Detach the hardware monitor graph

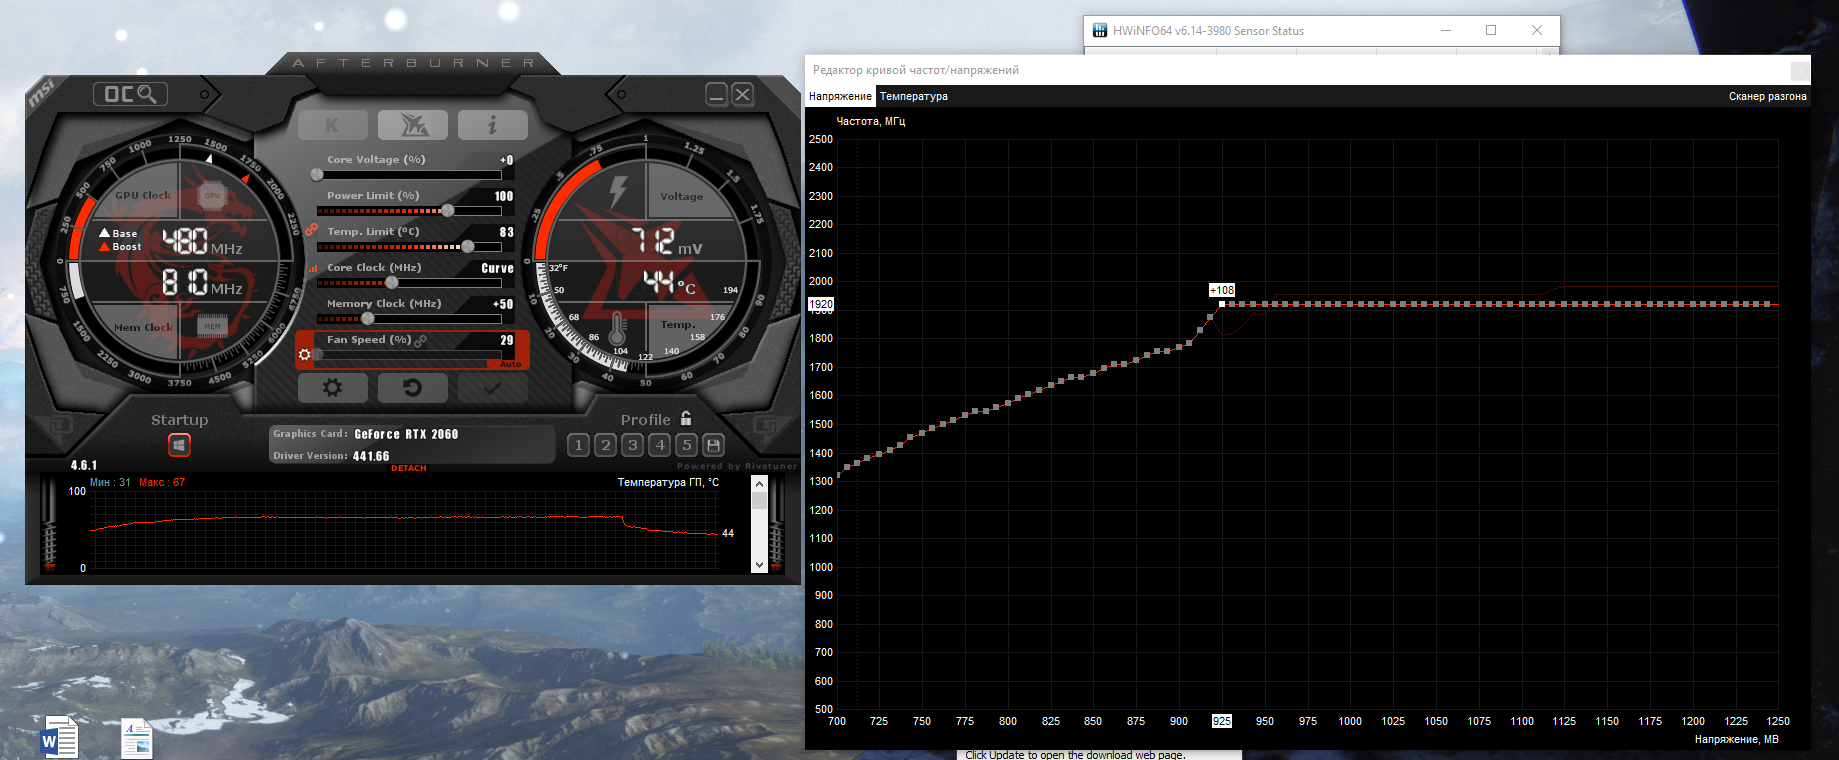coord(408,468)
